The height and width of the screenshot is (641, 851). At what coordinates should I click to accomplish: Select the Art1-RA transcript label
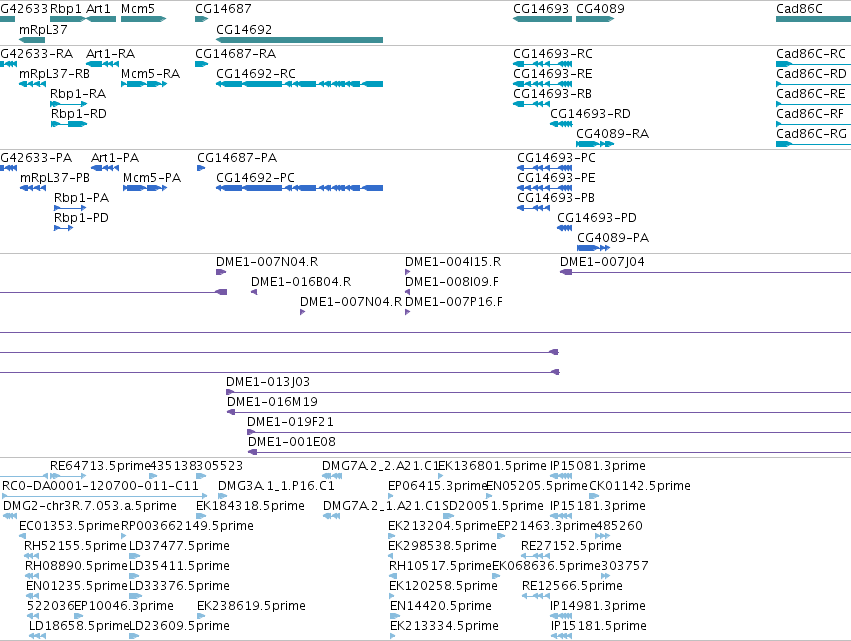point(111,54)
